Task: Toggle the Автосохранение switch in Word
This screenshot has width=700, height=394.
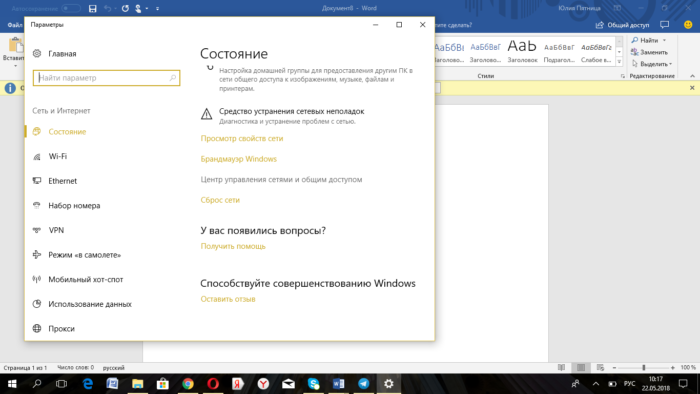Action: pyautogui.click(x=71, y=8)
